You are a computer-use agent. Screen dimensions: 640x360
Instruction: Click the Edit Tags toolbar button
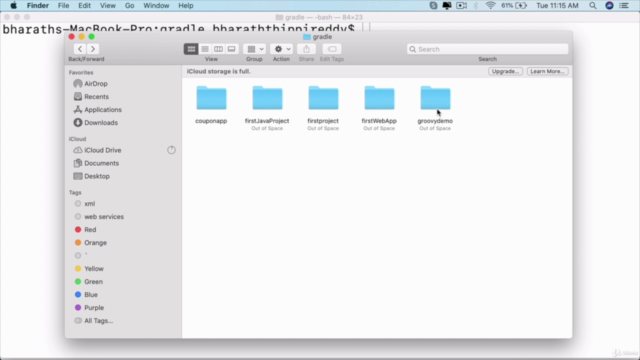click(332, 49)
